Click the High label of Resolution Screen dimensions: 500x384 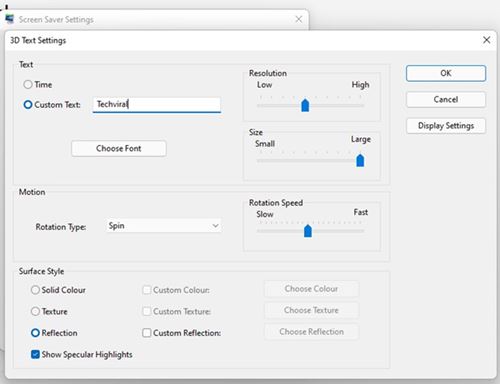tap(360, 85)
